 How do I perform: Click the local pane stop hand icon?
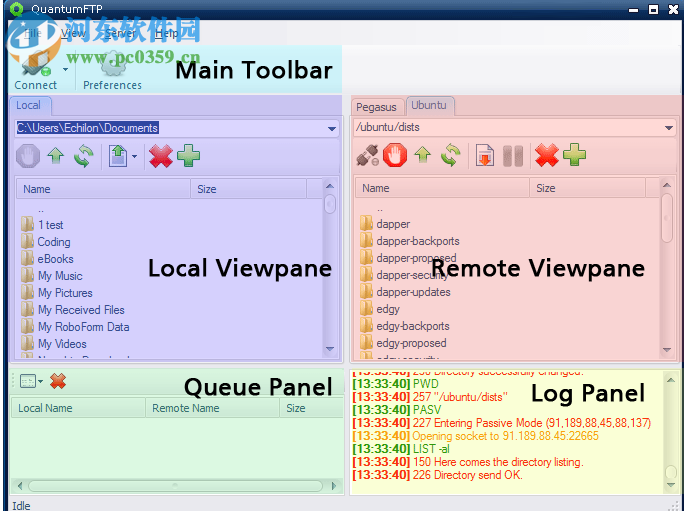28,156
